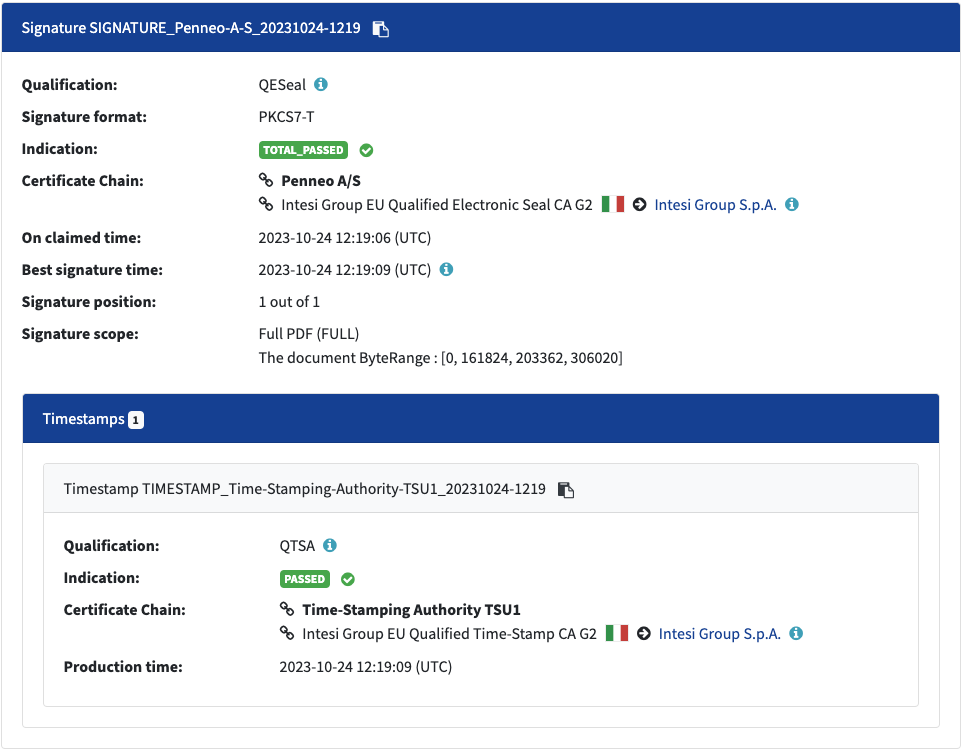Select the QTSA qualification text

coord(297,546)
